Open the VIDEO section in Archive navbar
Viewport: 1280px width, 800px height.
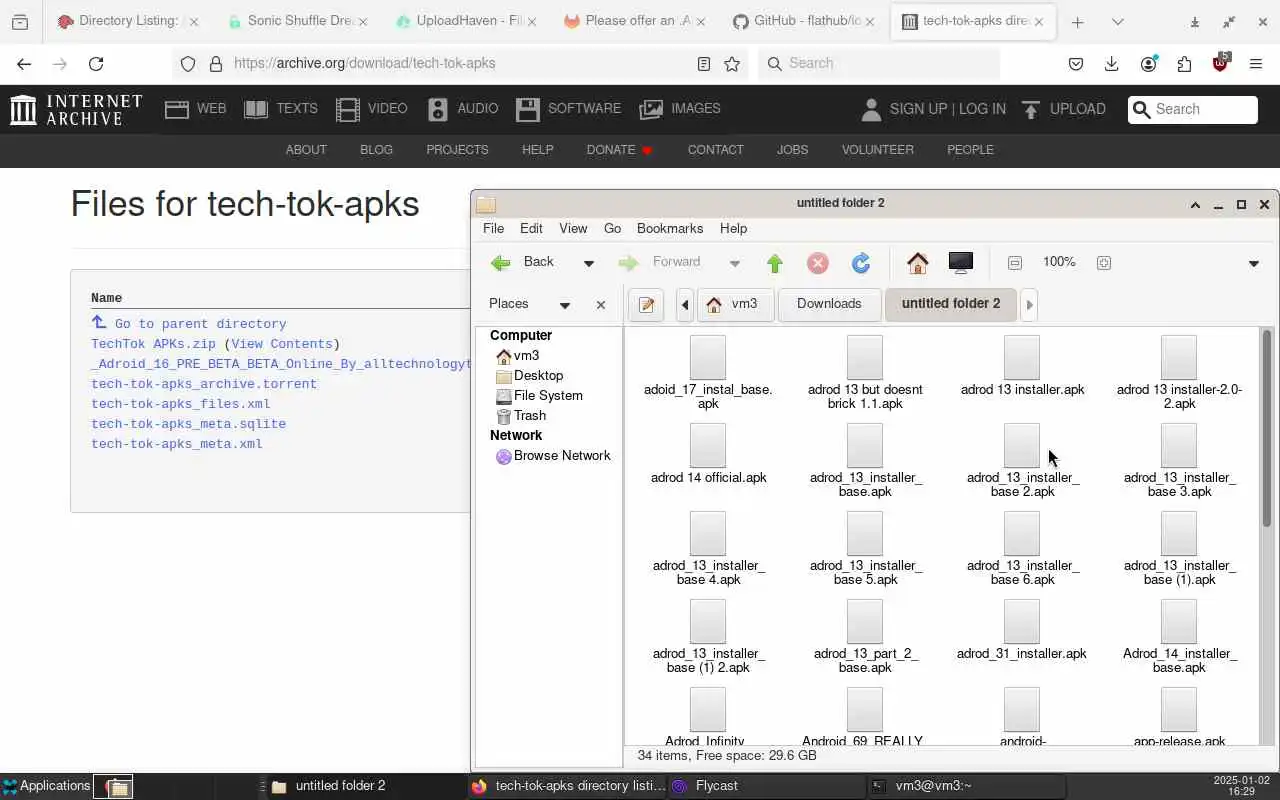click(372, 109)
